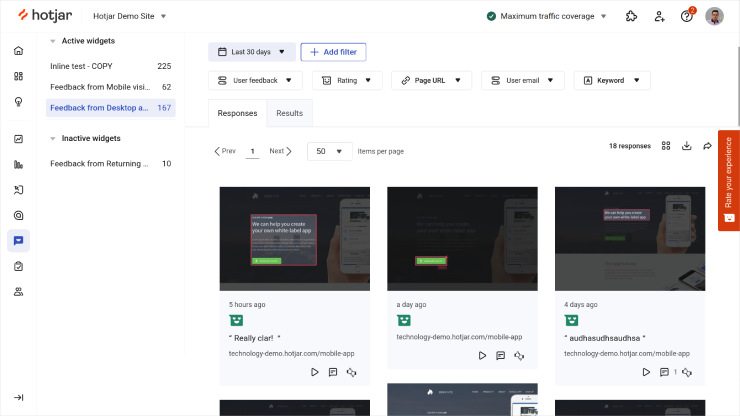Viewport: 740px width, 416px height.
Task: Open the Last 30 days date dropdown
Action: coord(252,52)
